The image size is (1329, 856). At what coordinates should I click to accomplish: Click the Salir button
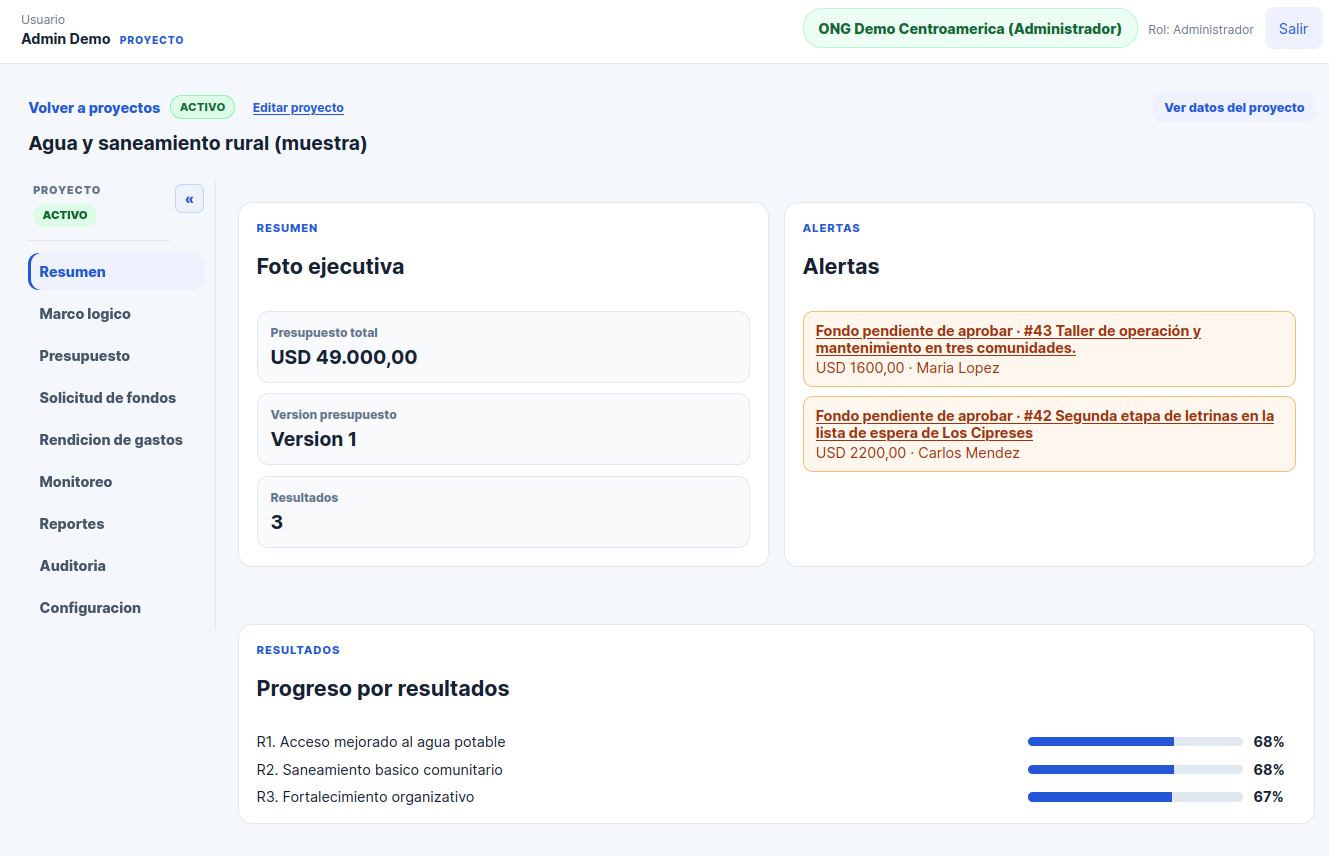point(1293,29)
